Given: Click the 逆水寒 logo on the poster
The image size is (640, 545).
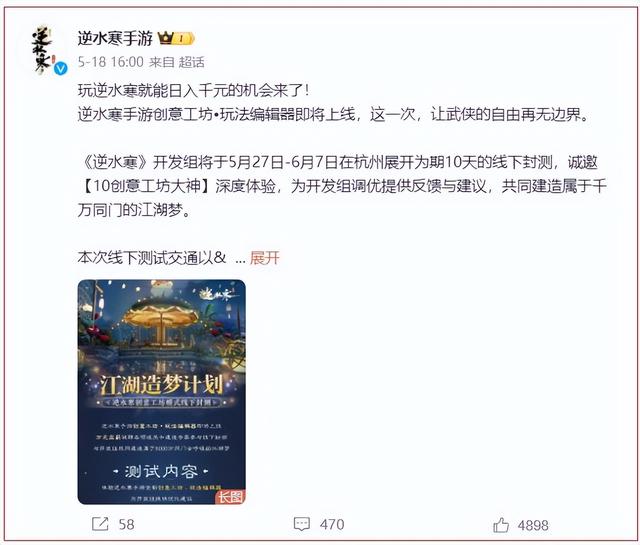Looking at the screenshot, I should click(x=216, y=294).
